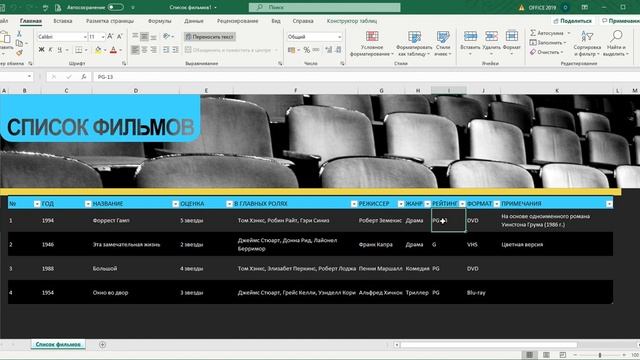
Task: Click the Очистить clear button
Action: pos(547,52)
